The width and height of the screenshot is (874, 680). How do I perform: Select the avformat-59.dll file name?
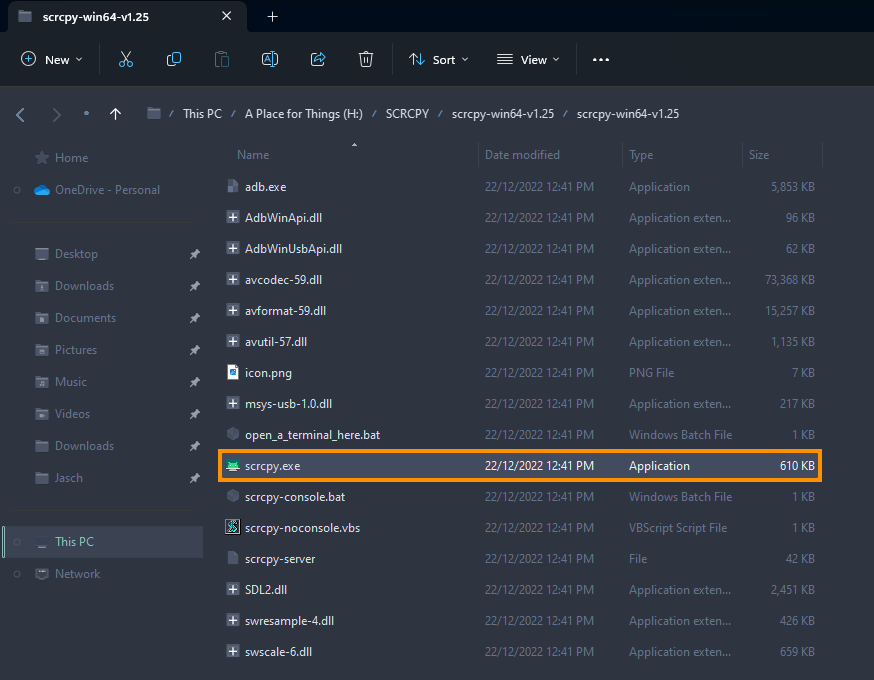tap(285, 311)
